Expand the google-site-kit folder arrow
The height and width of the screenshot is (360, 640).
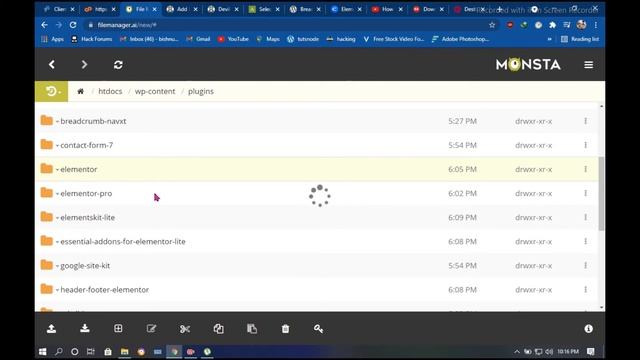57,266
